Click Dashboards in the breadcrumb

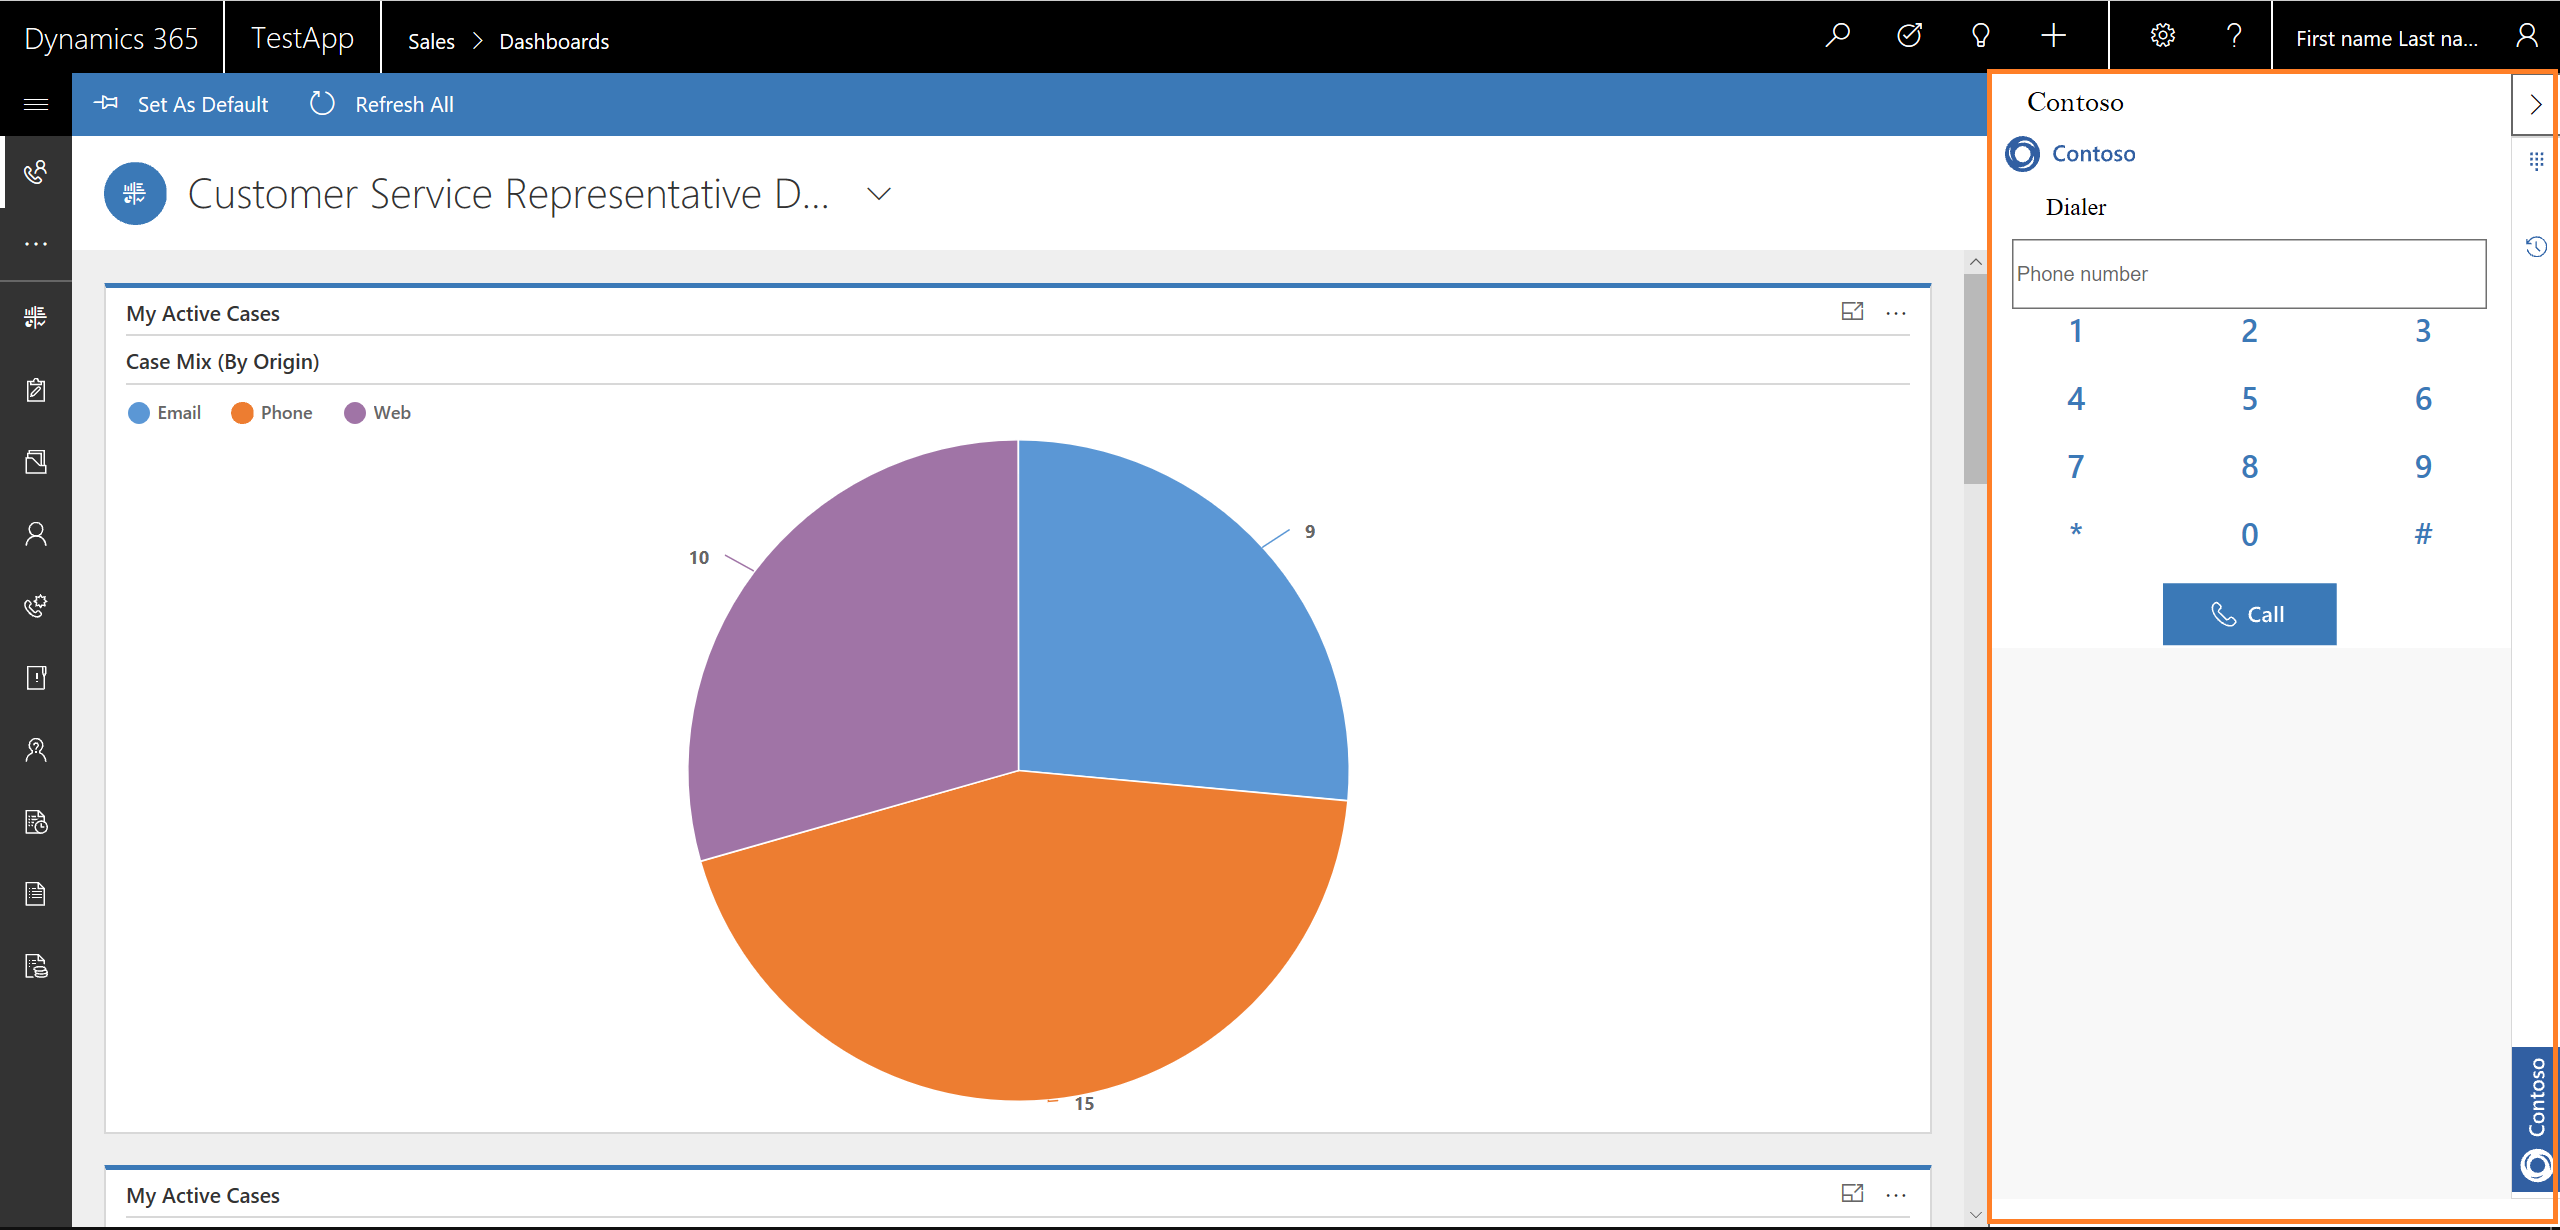pos(554,41)
